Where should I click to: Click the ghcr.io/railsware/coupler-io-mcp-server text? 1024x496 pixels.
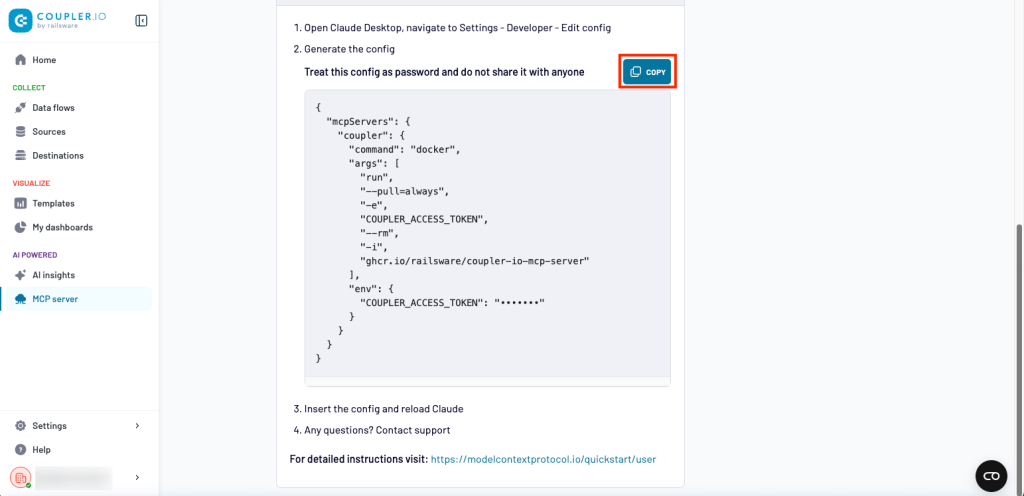tap(475, 261)
